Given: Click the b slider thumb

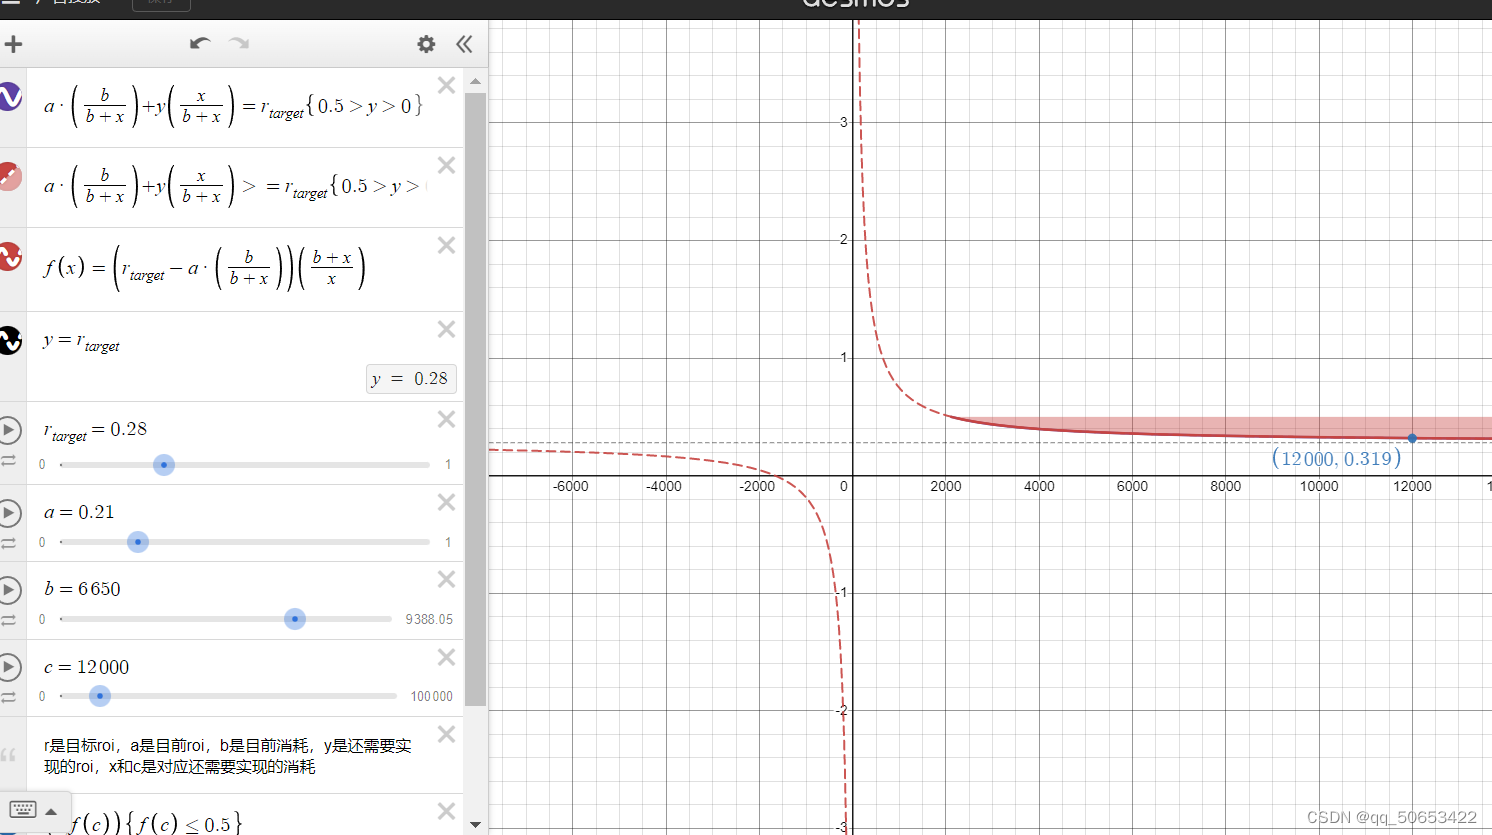Looking at the screenshot, I should [x=295, y=619].
